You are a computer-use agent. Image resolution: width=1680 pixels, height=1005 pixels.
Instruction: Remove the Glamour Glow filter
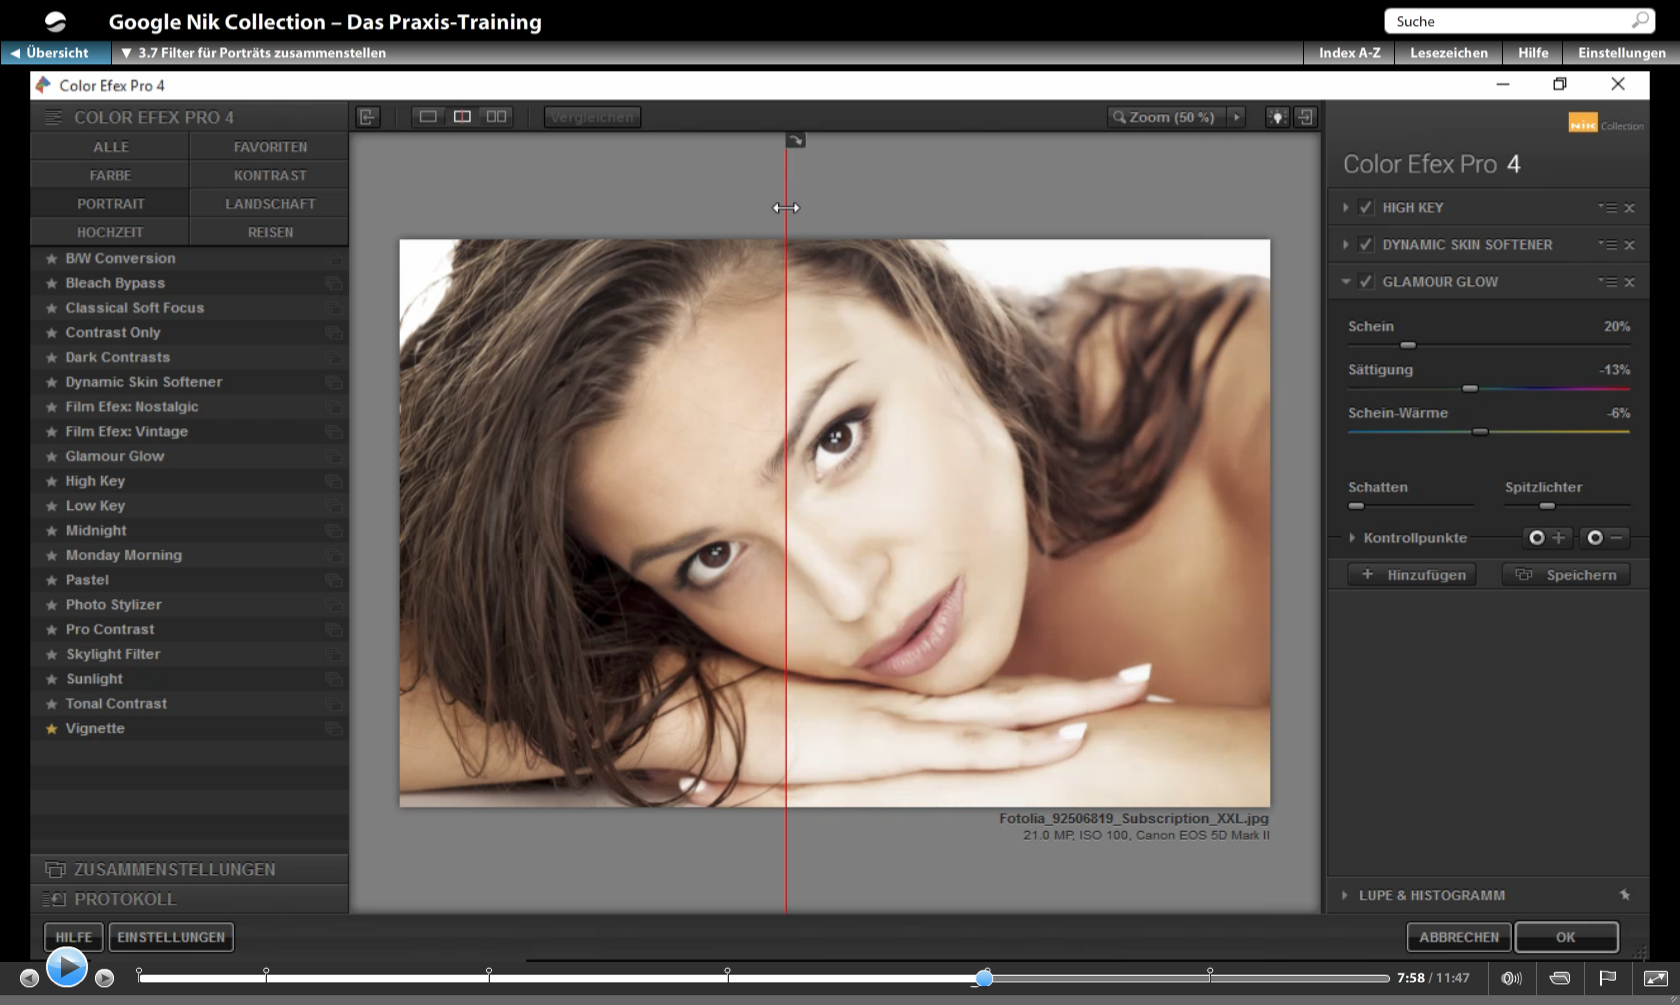point(1629,282)
